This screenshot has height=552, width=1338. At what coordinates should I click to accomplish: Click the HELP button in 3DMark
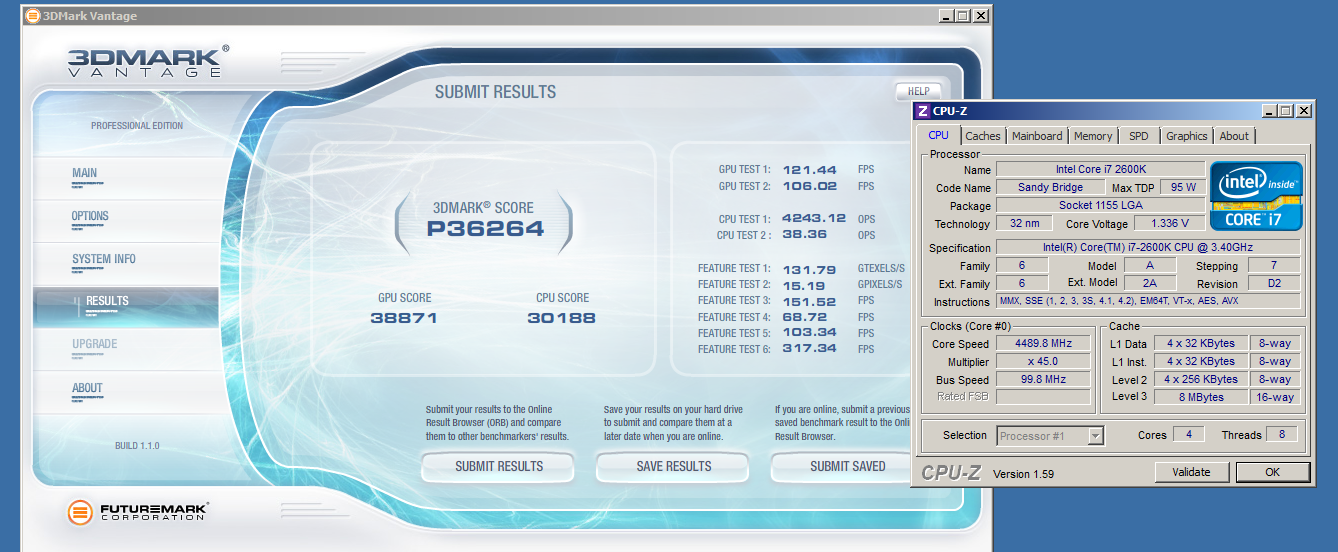pyautogui.click(x=918, y=91)
